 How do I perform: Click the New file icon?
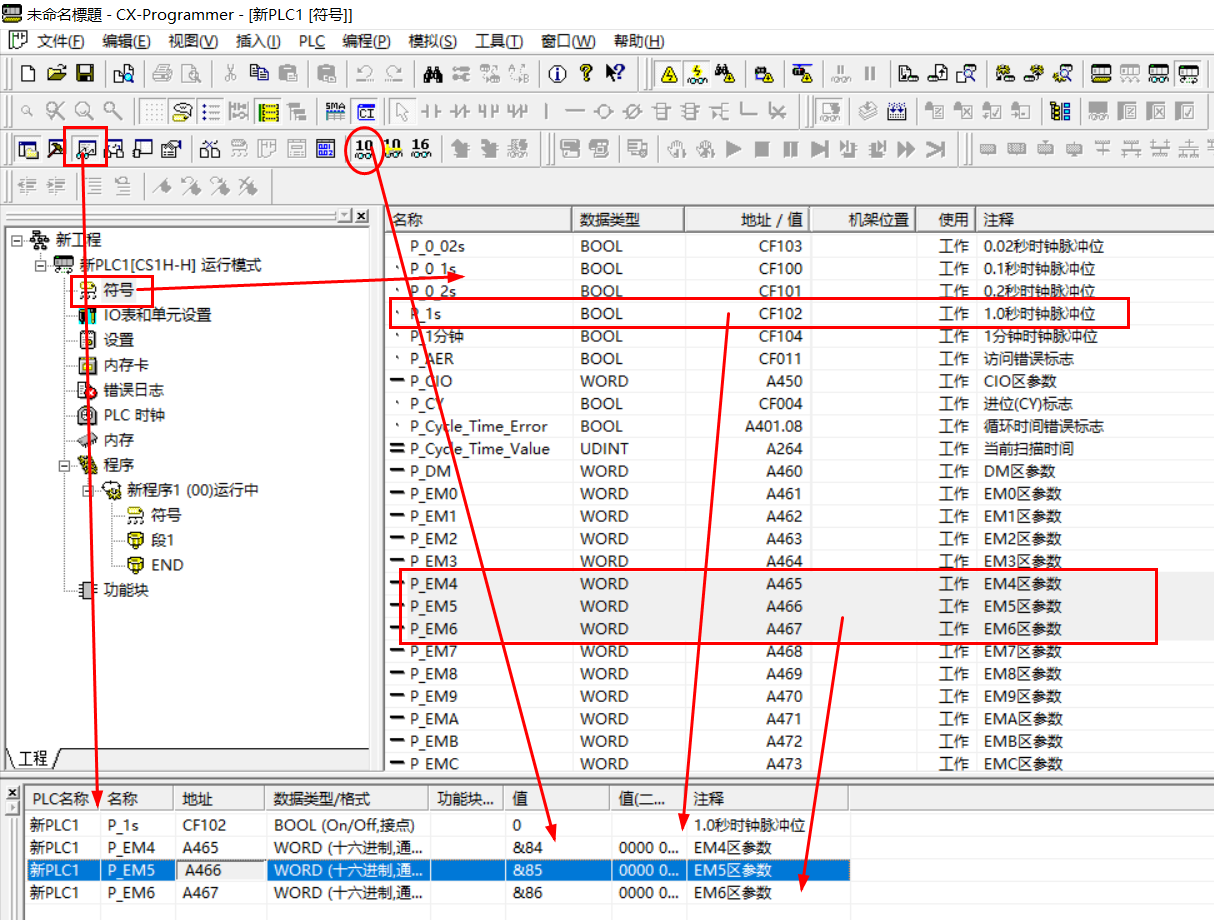pyautogui.click(x=28, y=73)
